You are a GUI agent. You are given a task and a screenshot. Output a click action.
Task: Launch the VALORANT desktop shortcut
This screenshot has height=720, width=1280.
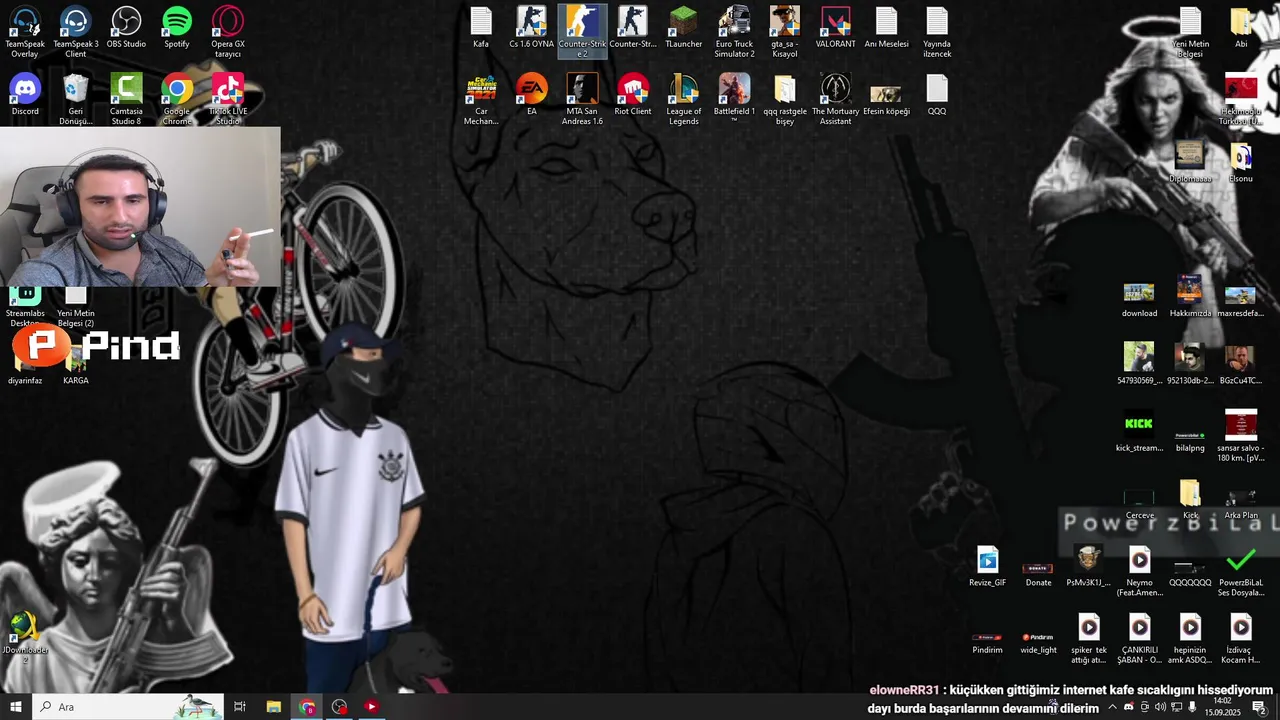(835, 28)
